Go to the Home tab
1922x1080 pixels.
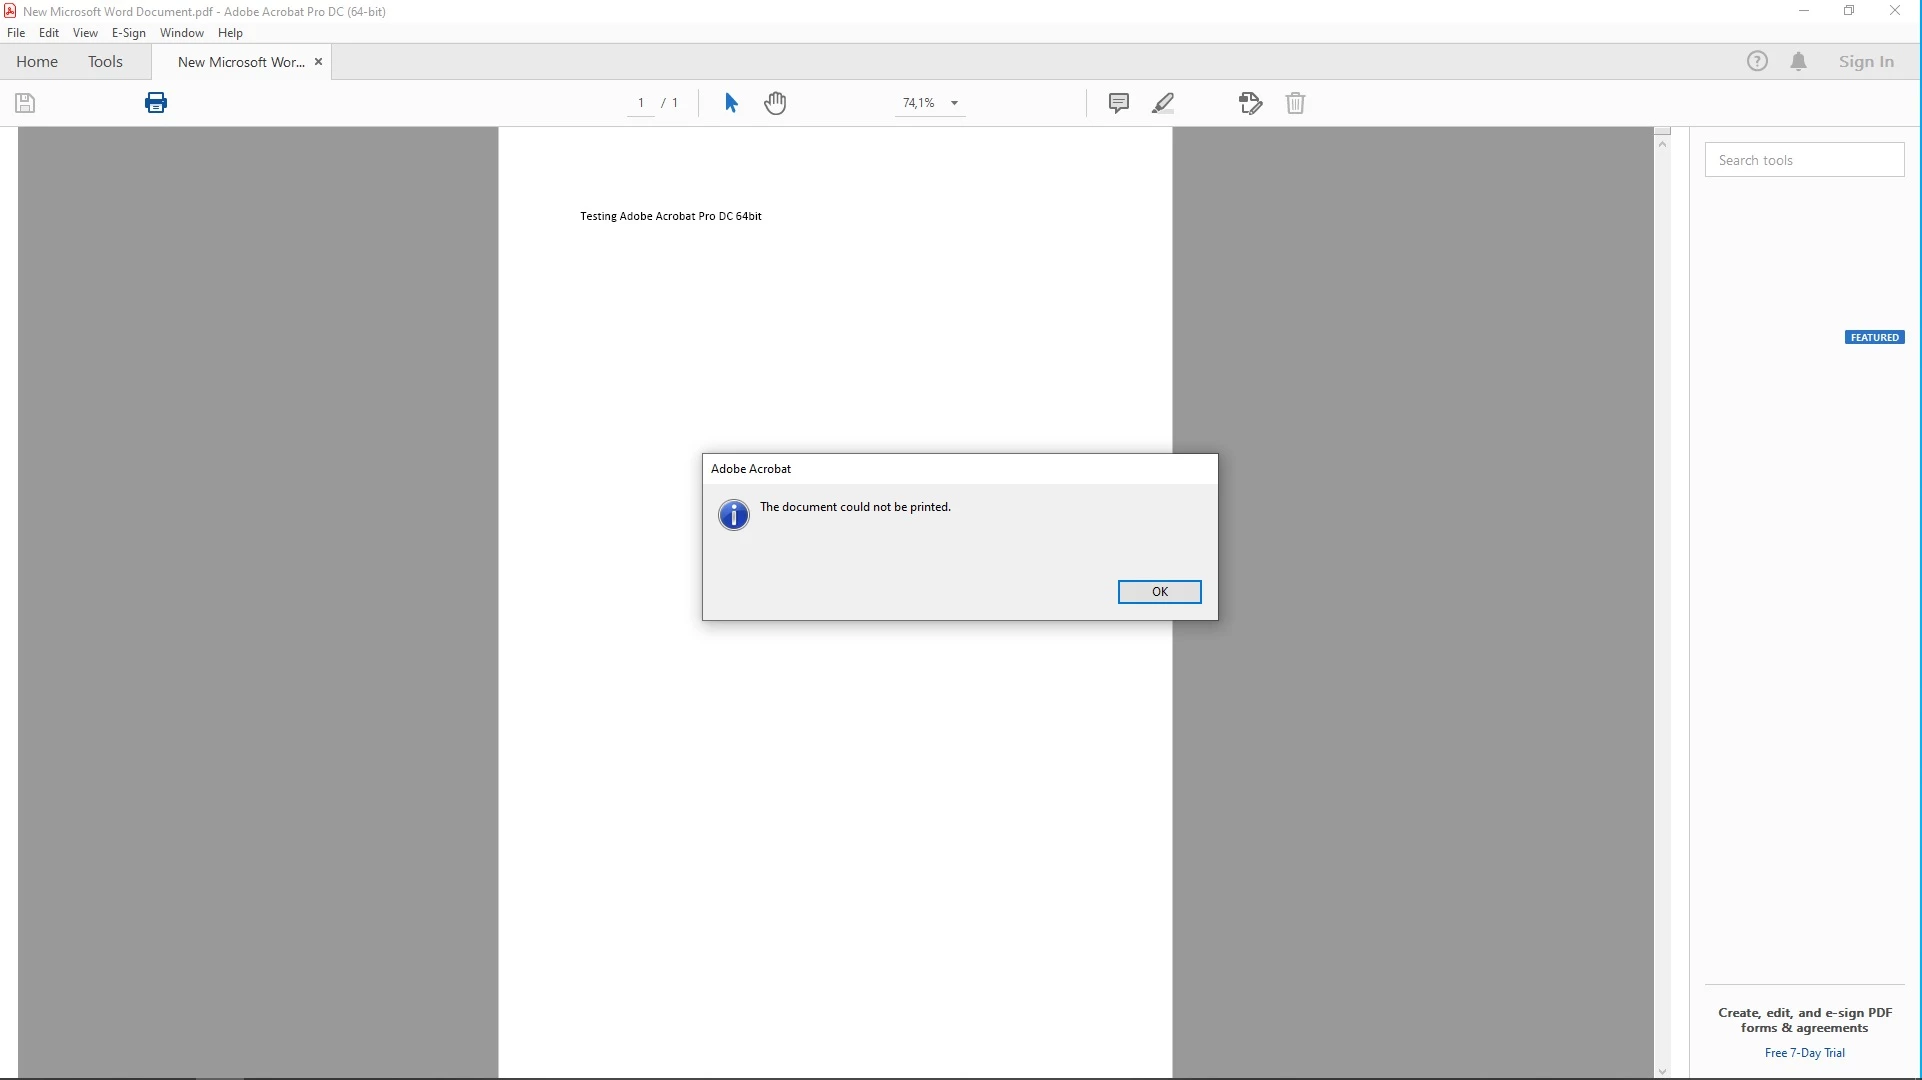pyautogui.click(x=37, y=62)
